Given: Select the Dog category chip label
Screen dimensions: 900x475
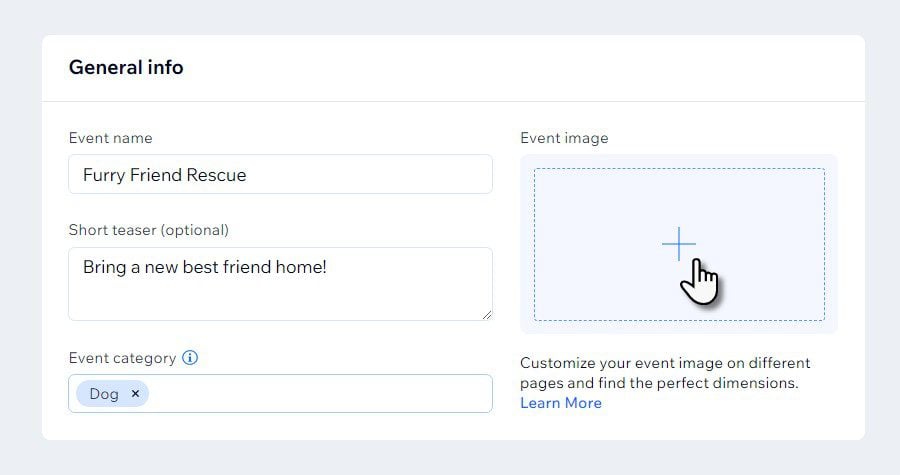Looking at the screenshot, I should [x=104, y=394].
